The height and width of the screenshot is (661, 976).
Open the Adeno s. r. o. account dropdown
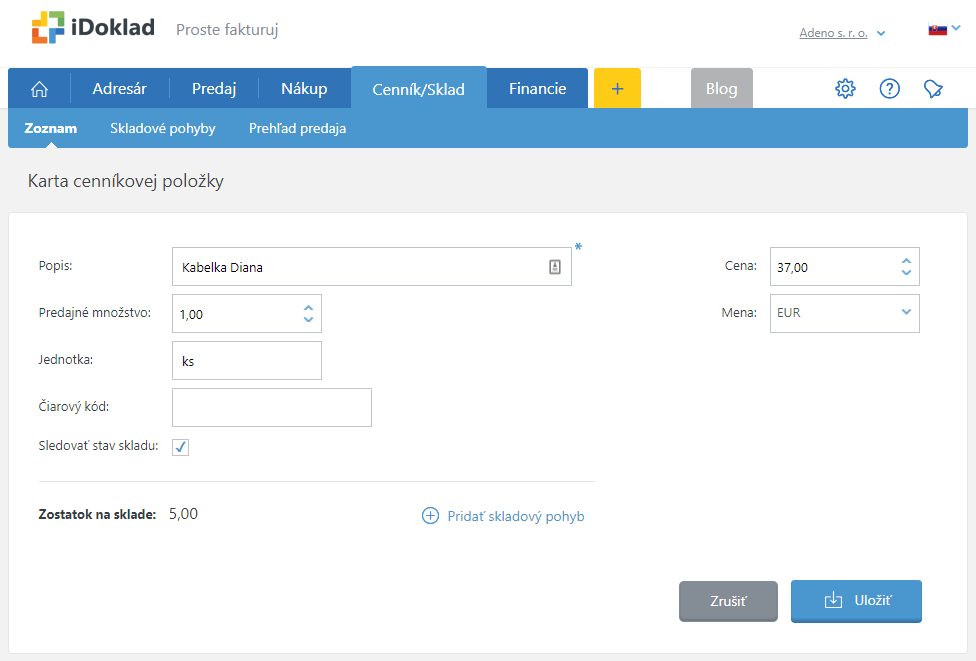[x=842, y=33]
